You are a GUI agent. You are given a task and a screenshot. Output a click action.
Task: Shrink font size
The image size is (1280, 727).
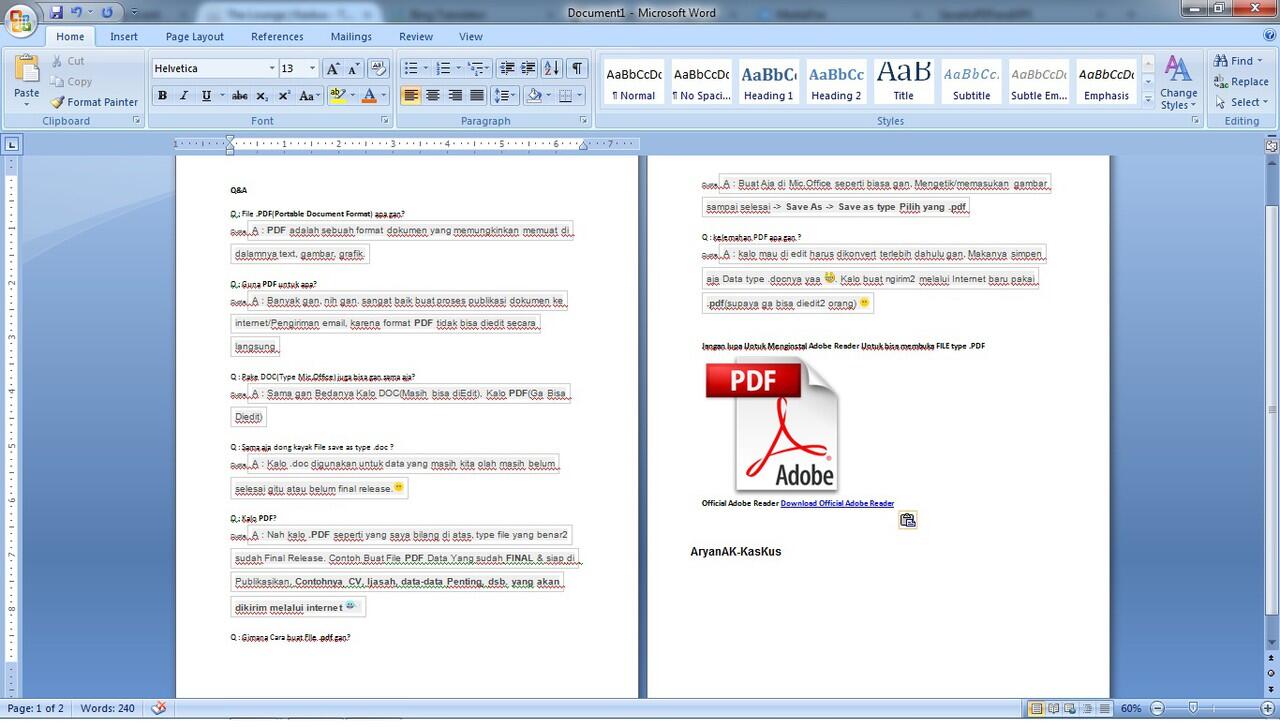pos(355,69)
